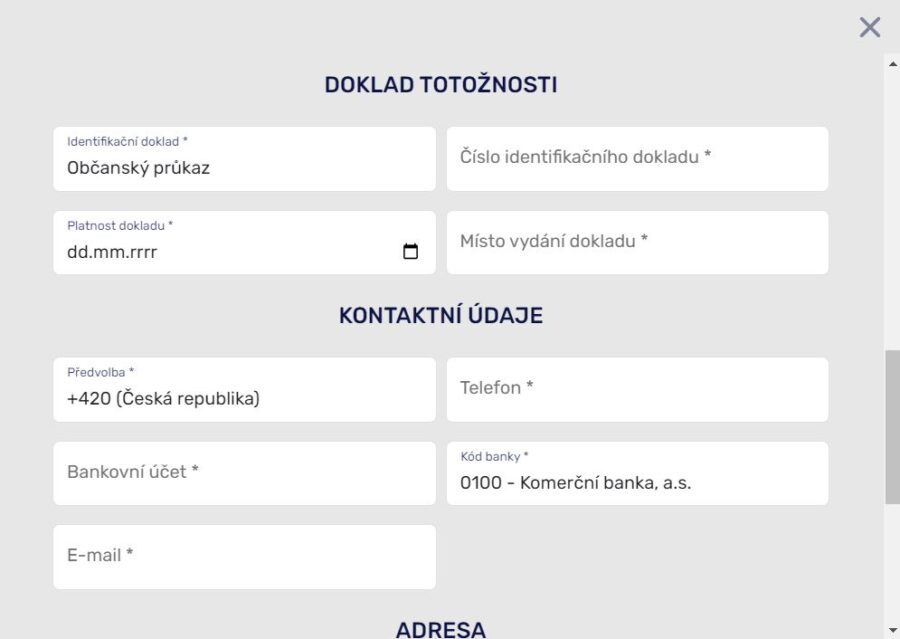Open the Kód banky dropdown
This screenshot has width=900, height=639.
(637, 474)
